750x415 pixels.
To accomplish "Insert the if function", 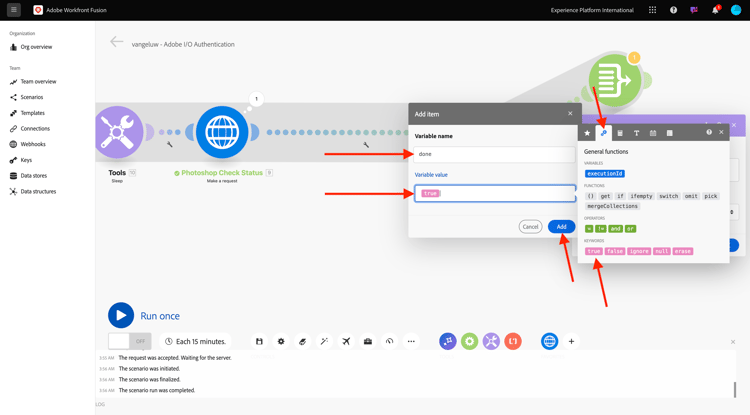I will pos(620,196).
